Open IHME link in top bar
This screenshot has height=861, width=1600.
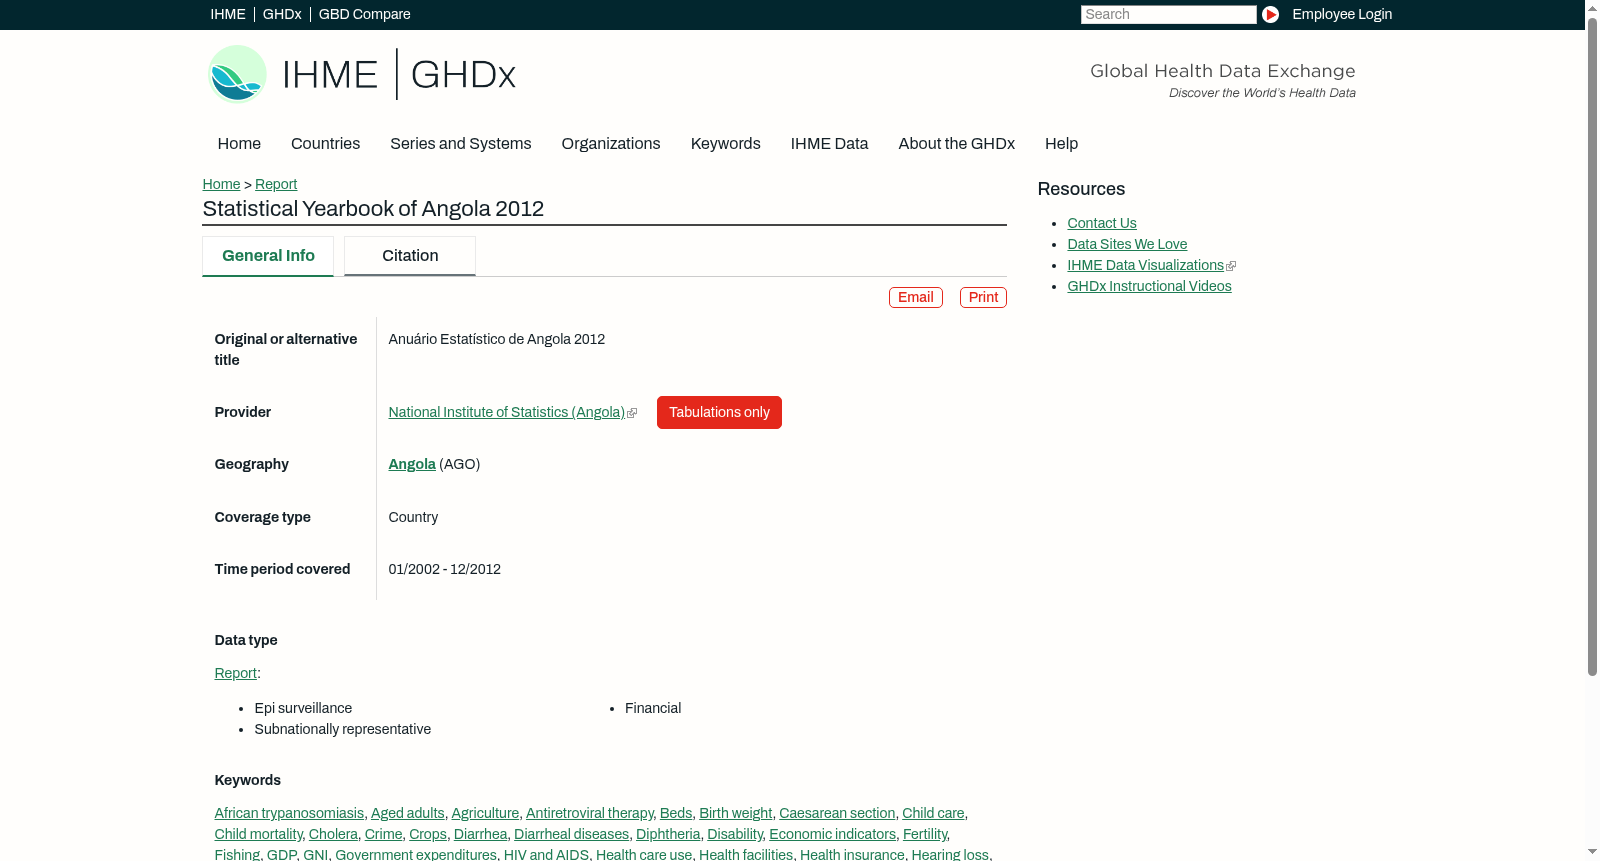click(228, 14)
